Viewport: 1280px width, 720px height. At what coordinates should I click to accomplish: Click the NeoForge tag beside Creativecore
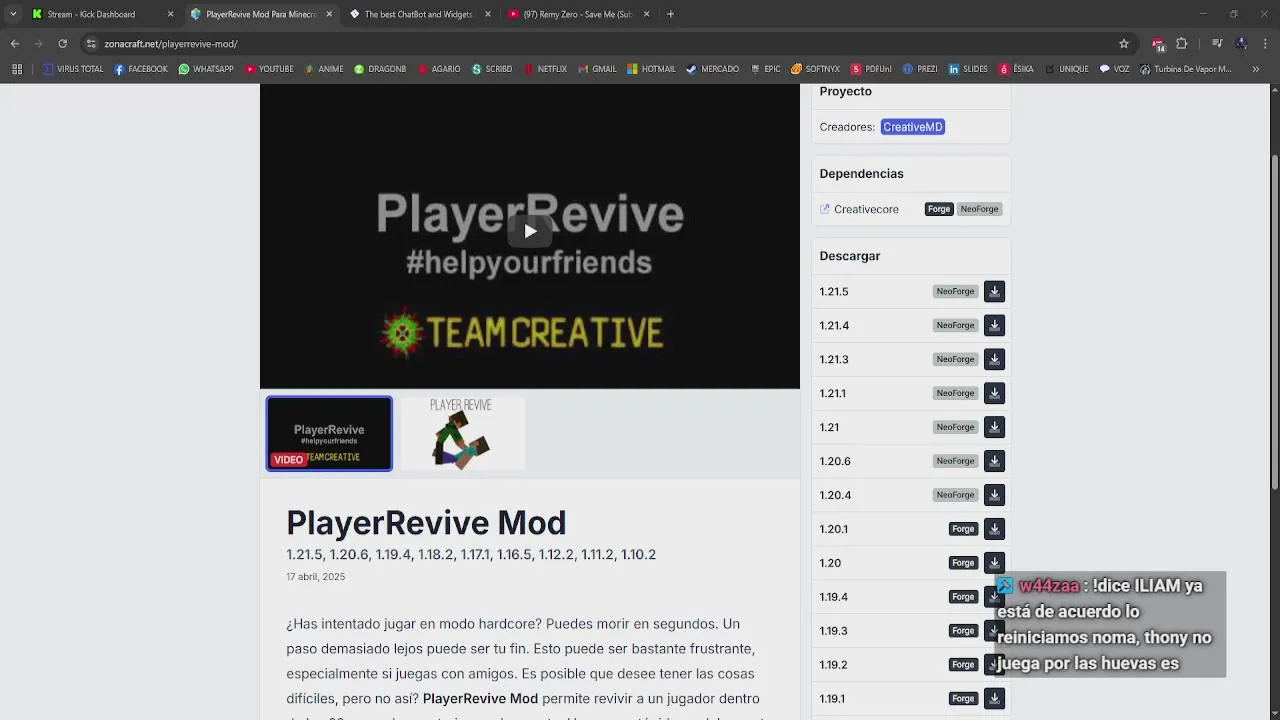(x=979, y=209)
